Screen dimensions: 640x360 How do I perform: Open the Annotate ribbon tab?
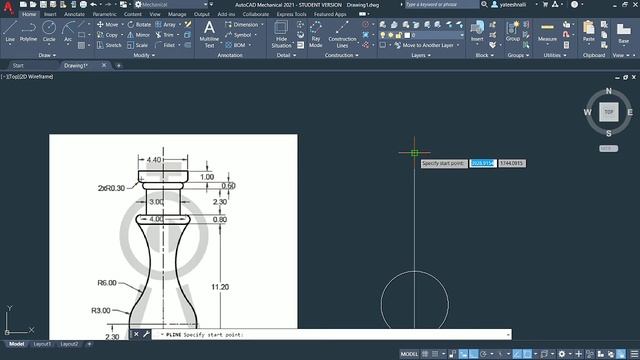coord(74,14)
